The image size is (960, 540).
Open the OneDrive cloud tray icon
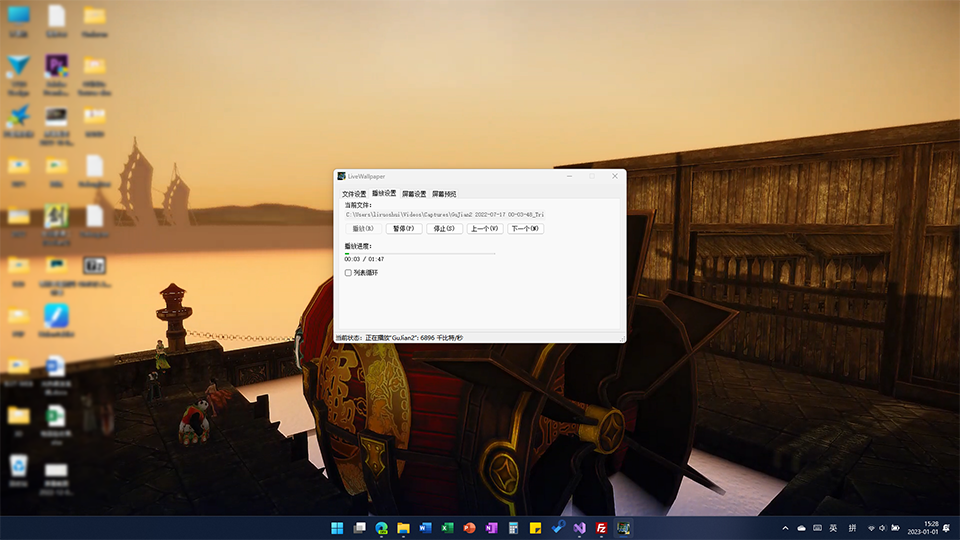click(x=801, y=528)
